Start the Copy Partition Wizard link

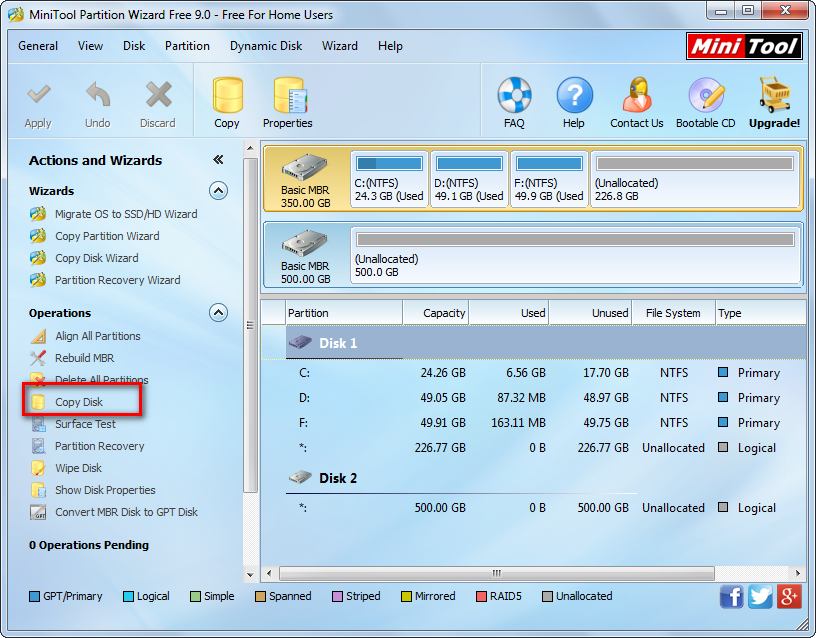(x=107, y=236)
